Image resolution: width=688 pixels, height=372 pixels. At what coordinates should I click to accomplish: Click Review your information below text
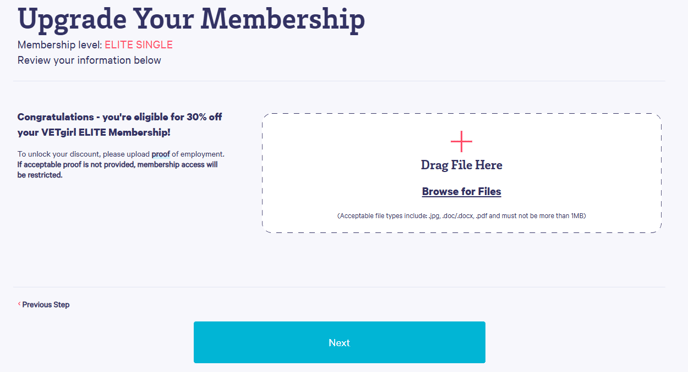[x=89, y=61]
